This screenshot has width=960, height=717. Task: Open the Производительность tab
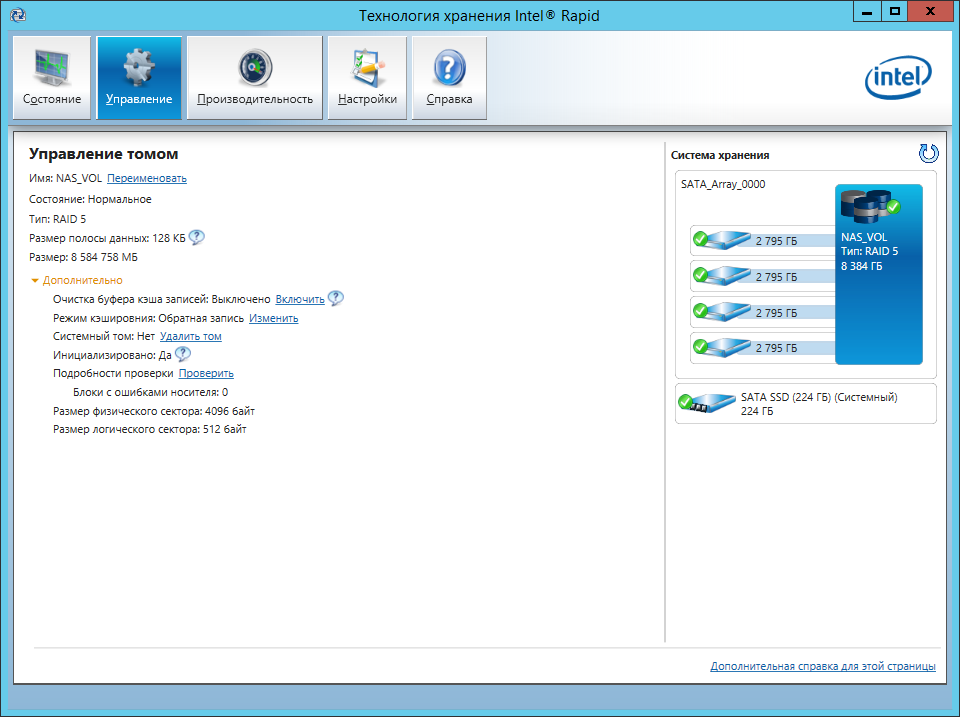tap(255, 77)
